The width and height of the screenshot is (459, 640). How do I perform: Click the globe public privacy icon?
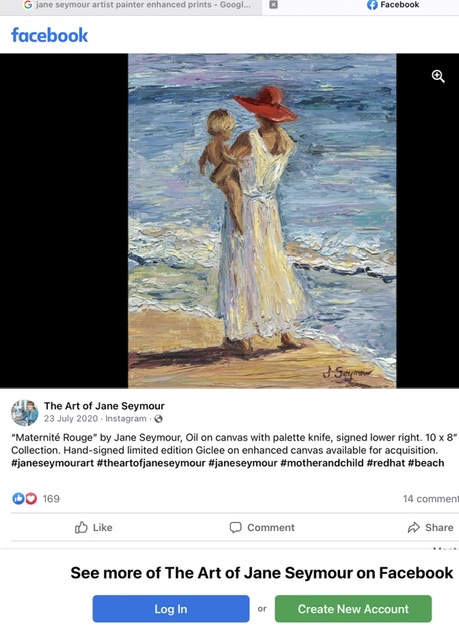tap(159, 419)
